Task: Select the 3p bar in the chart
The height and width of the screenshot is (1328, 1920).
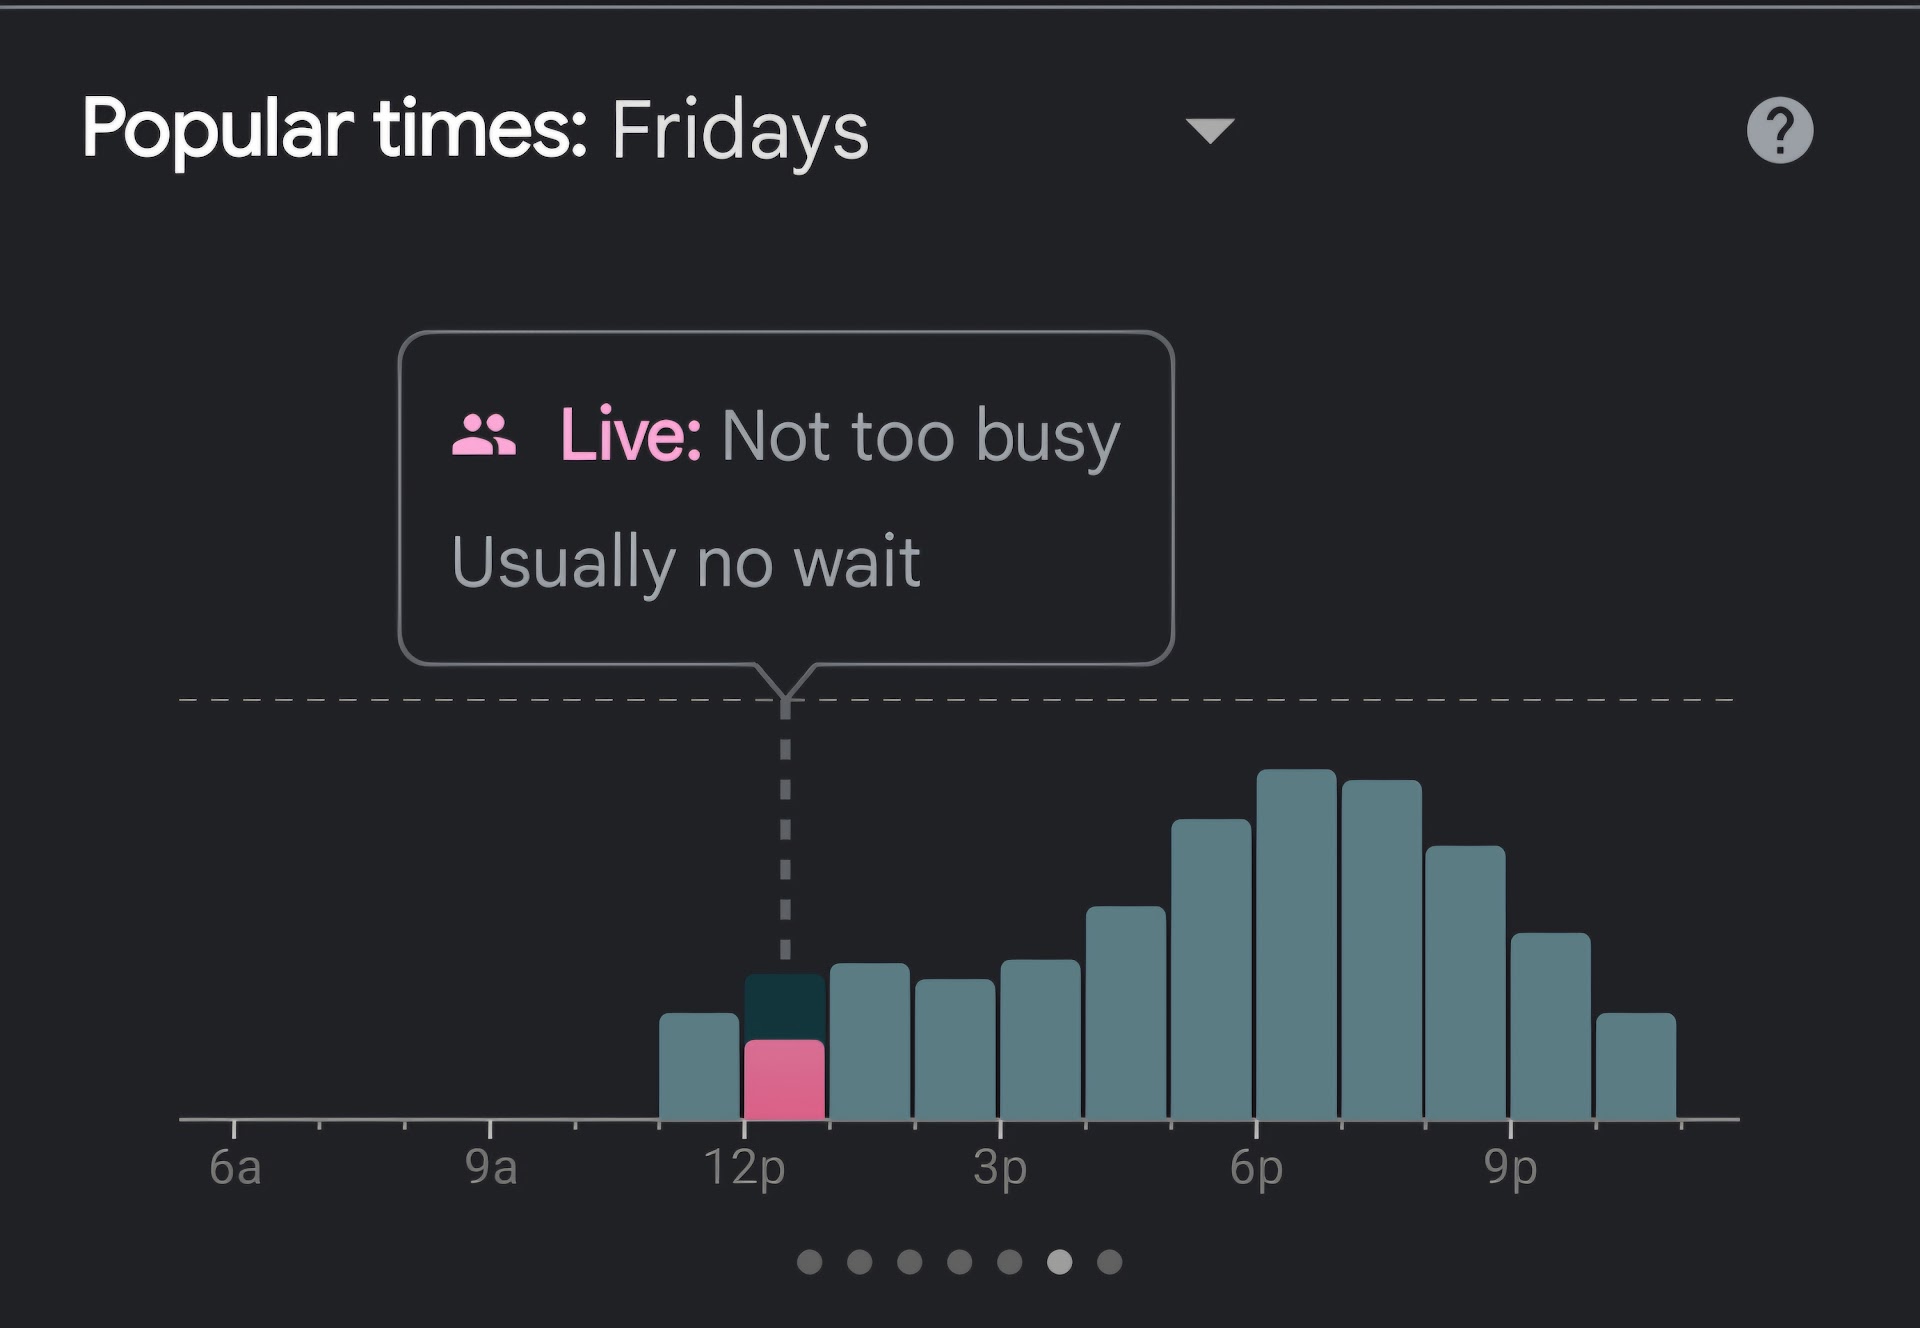Action: click(x=1040, y=1040)
